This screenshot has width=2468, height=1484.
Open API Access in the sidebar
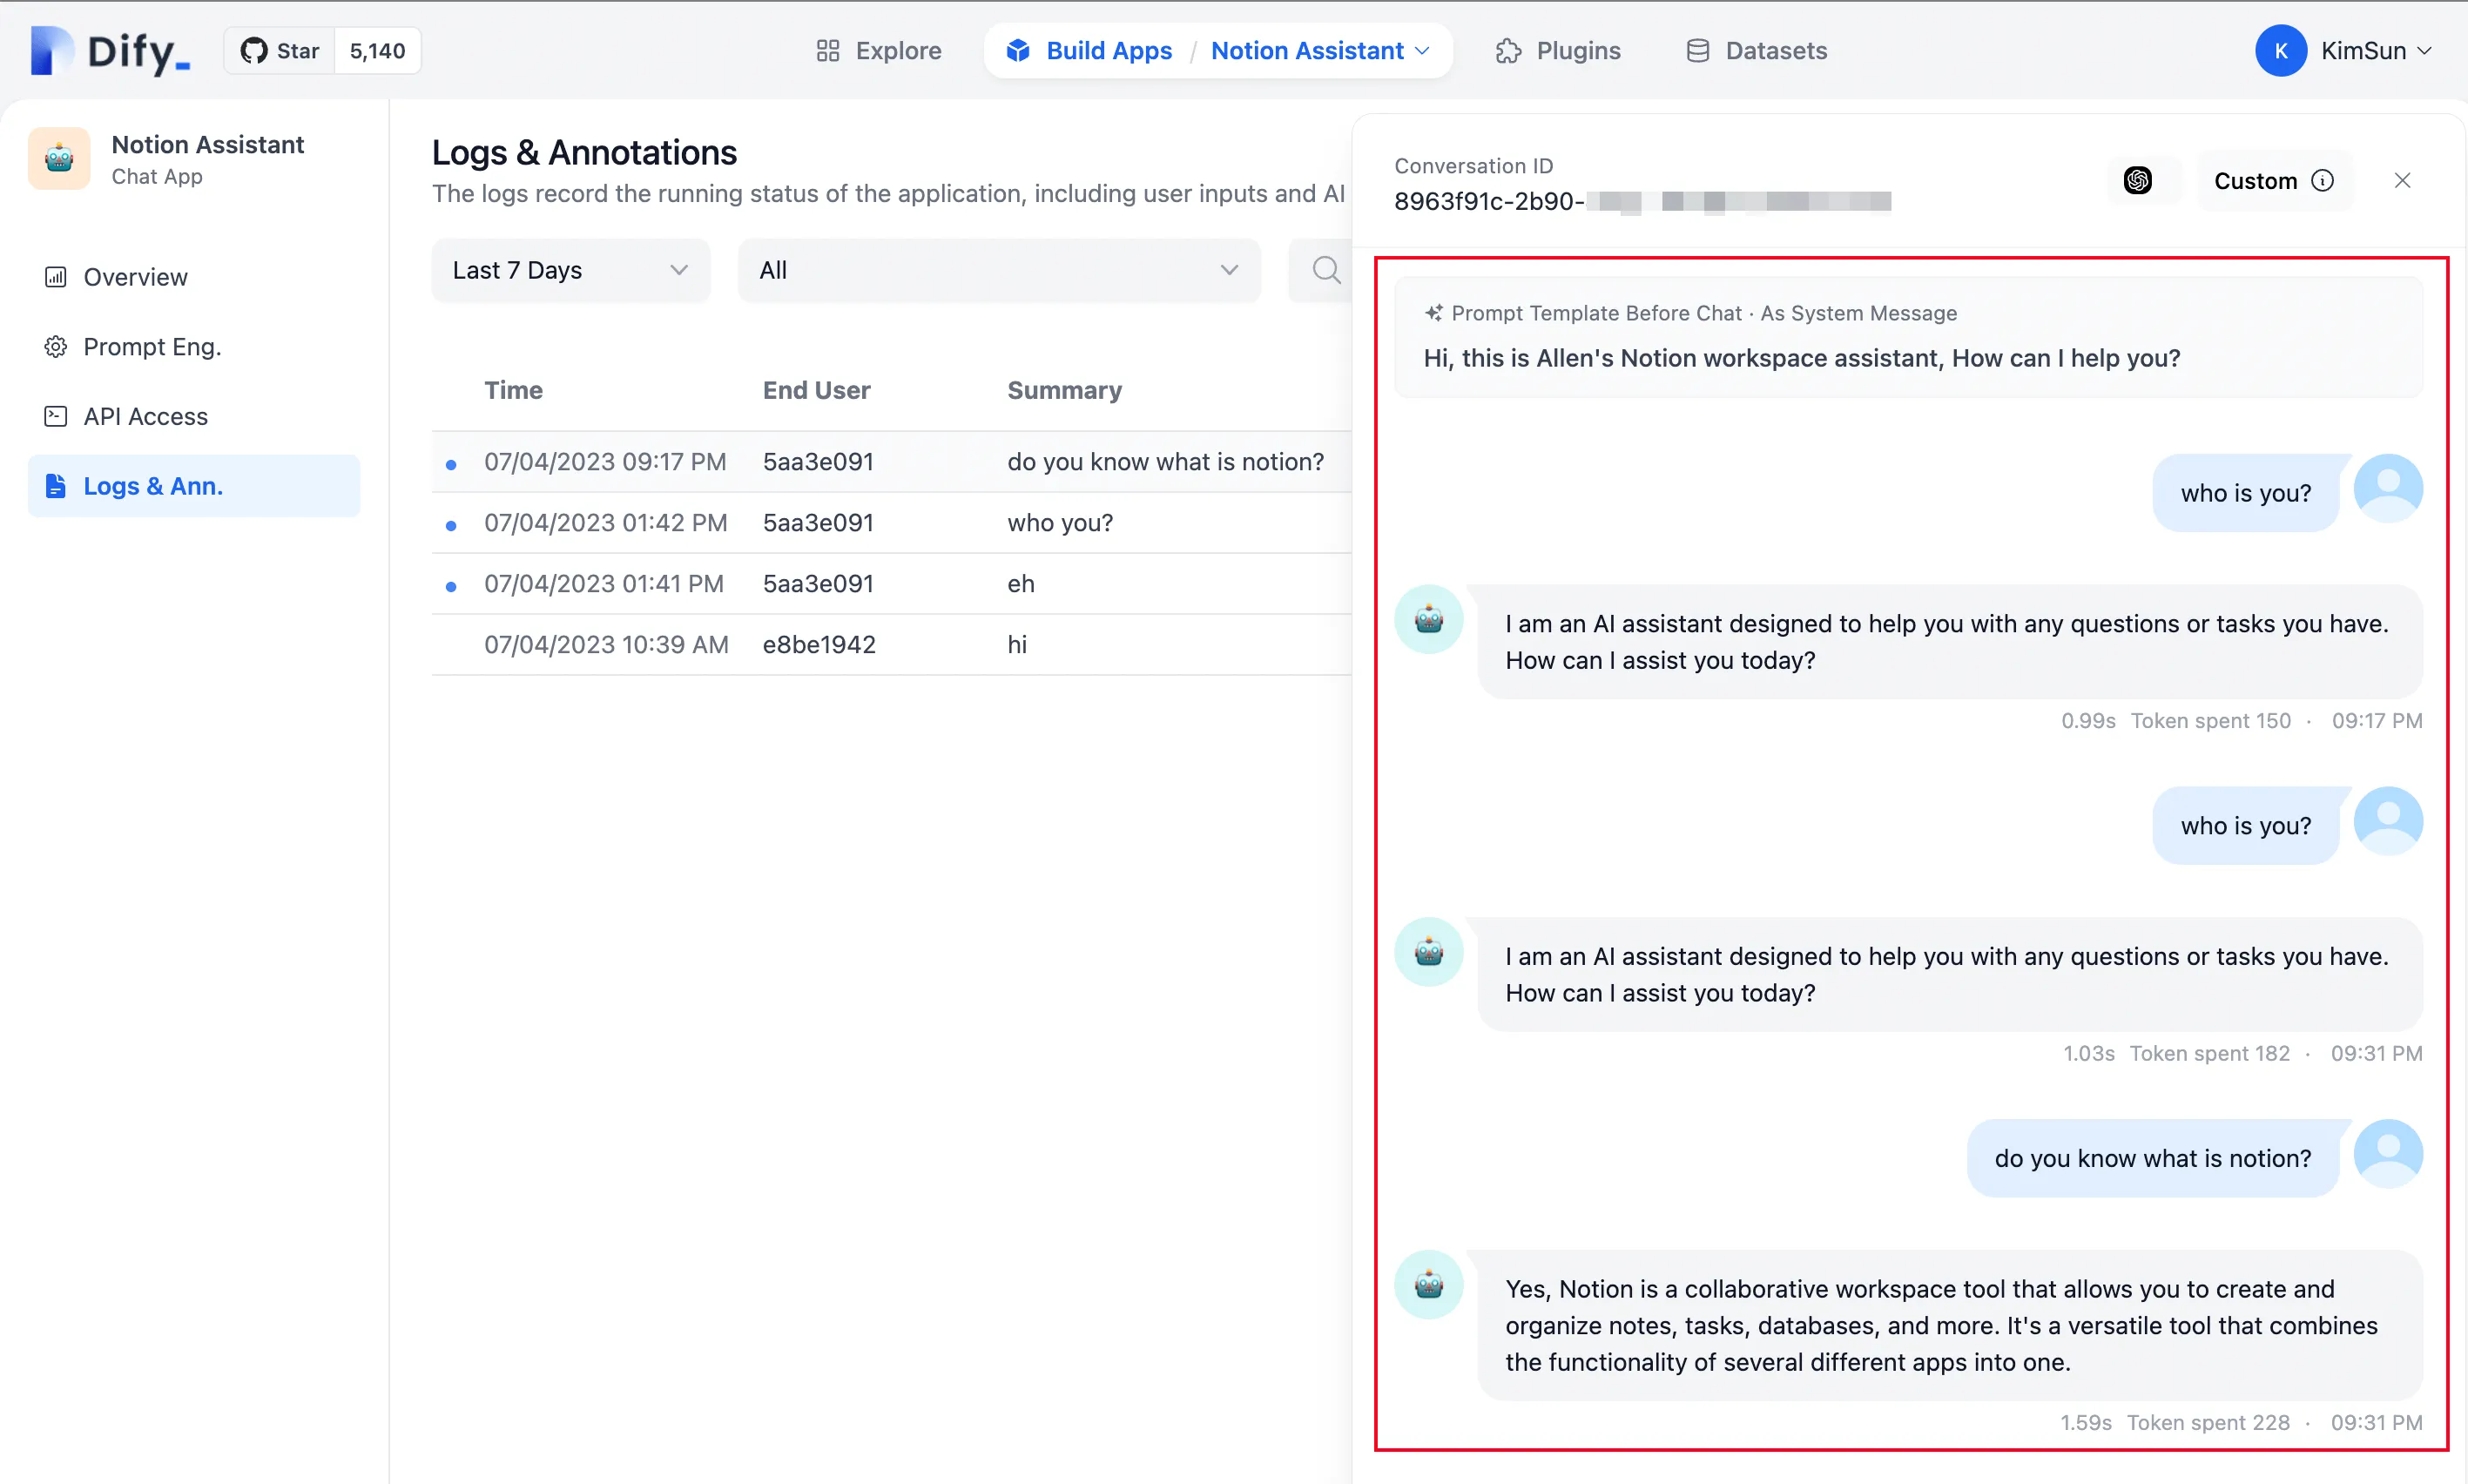tap(145, 416)
